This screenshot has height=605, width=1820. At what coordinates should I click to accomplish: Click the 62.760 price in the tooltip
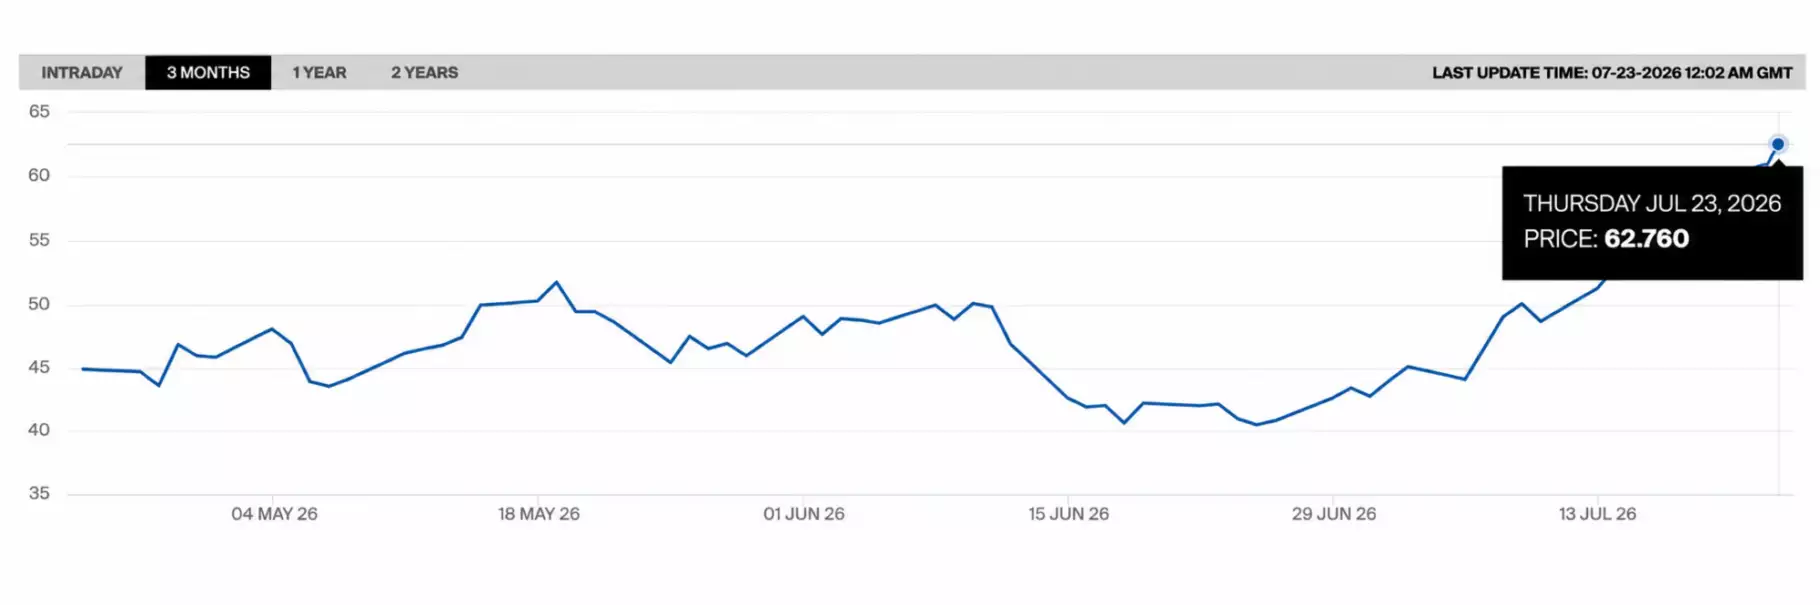1646,238
